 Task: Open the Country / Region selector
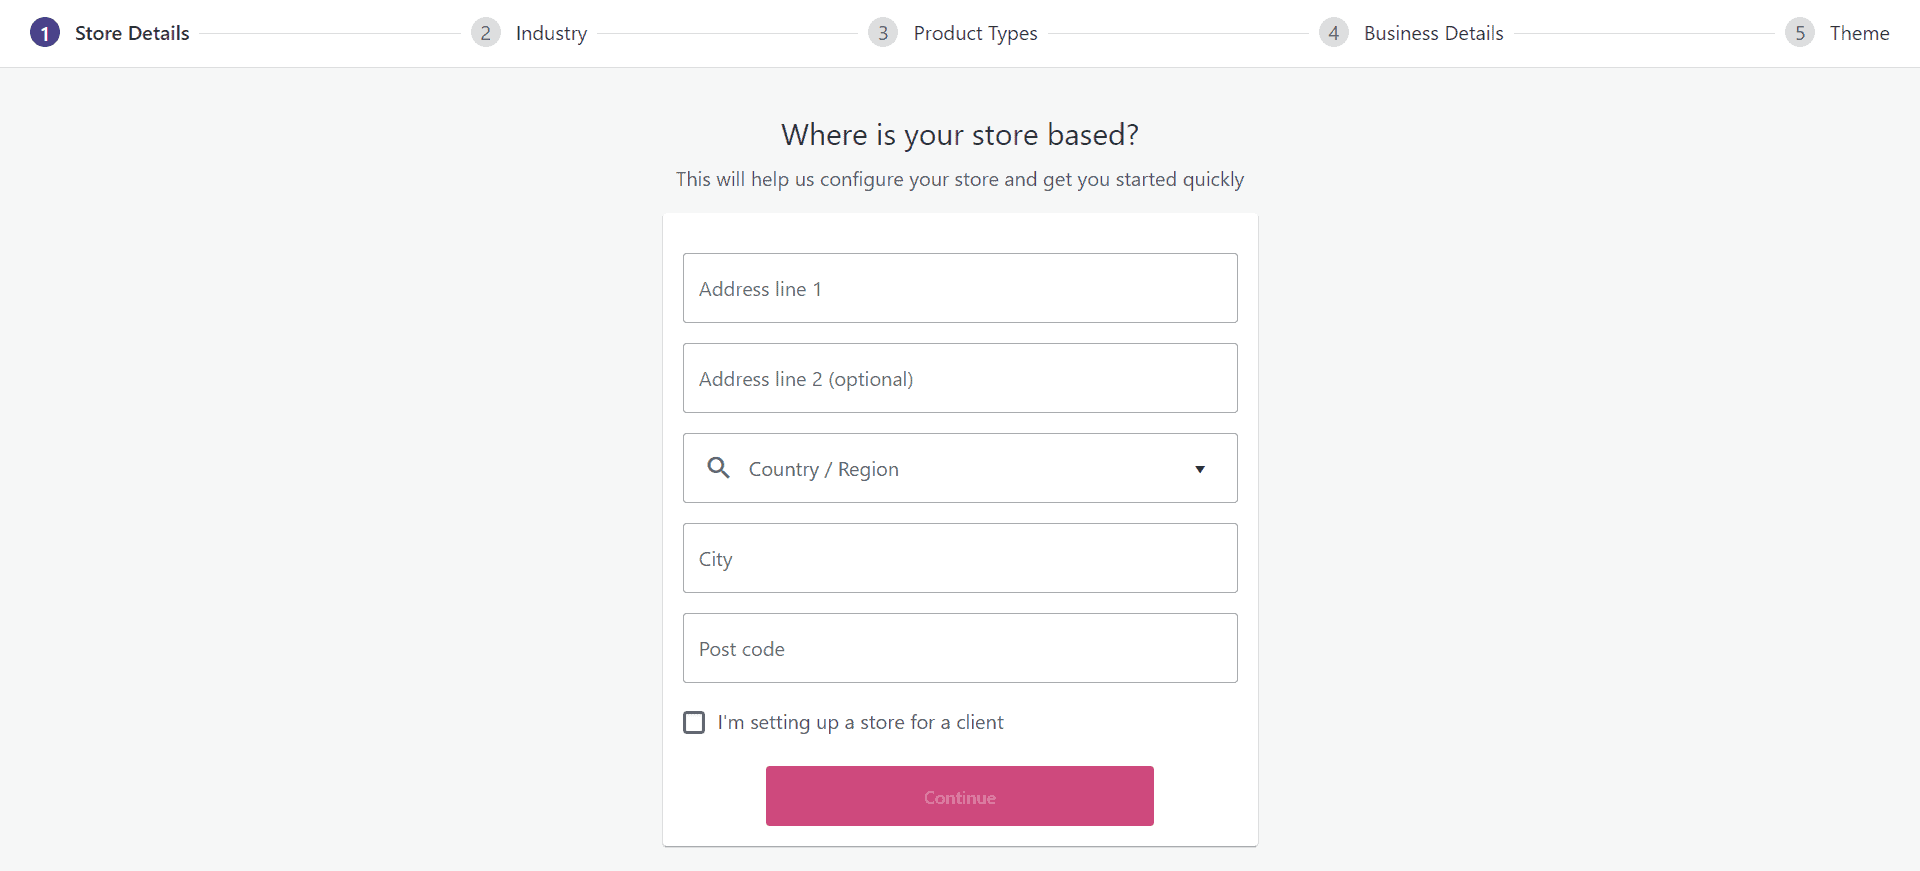pyautogui.click(x=958, y=468)
